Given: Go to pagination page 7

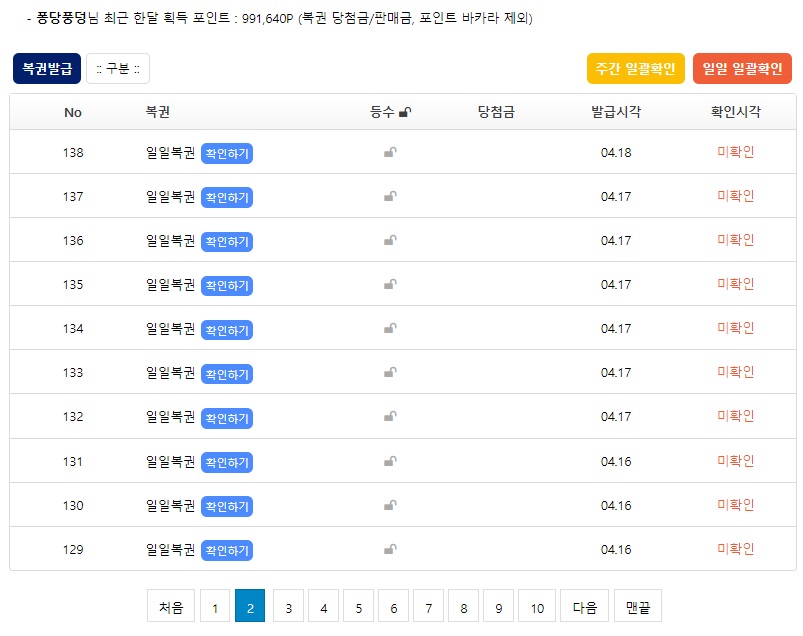Looking at the screenshot, I should click(x=429, y=606).
